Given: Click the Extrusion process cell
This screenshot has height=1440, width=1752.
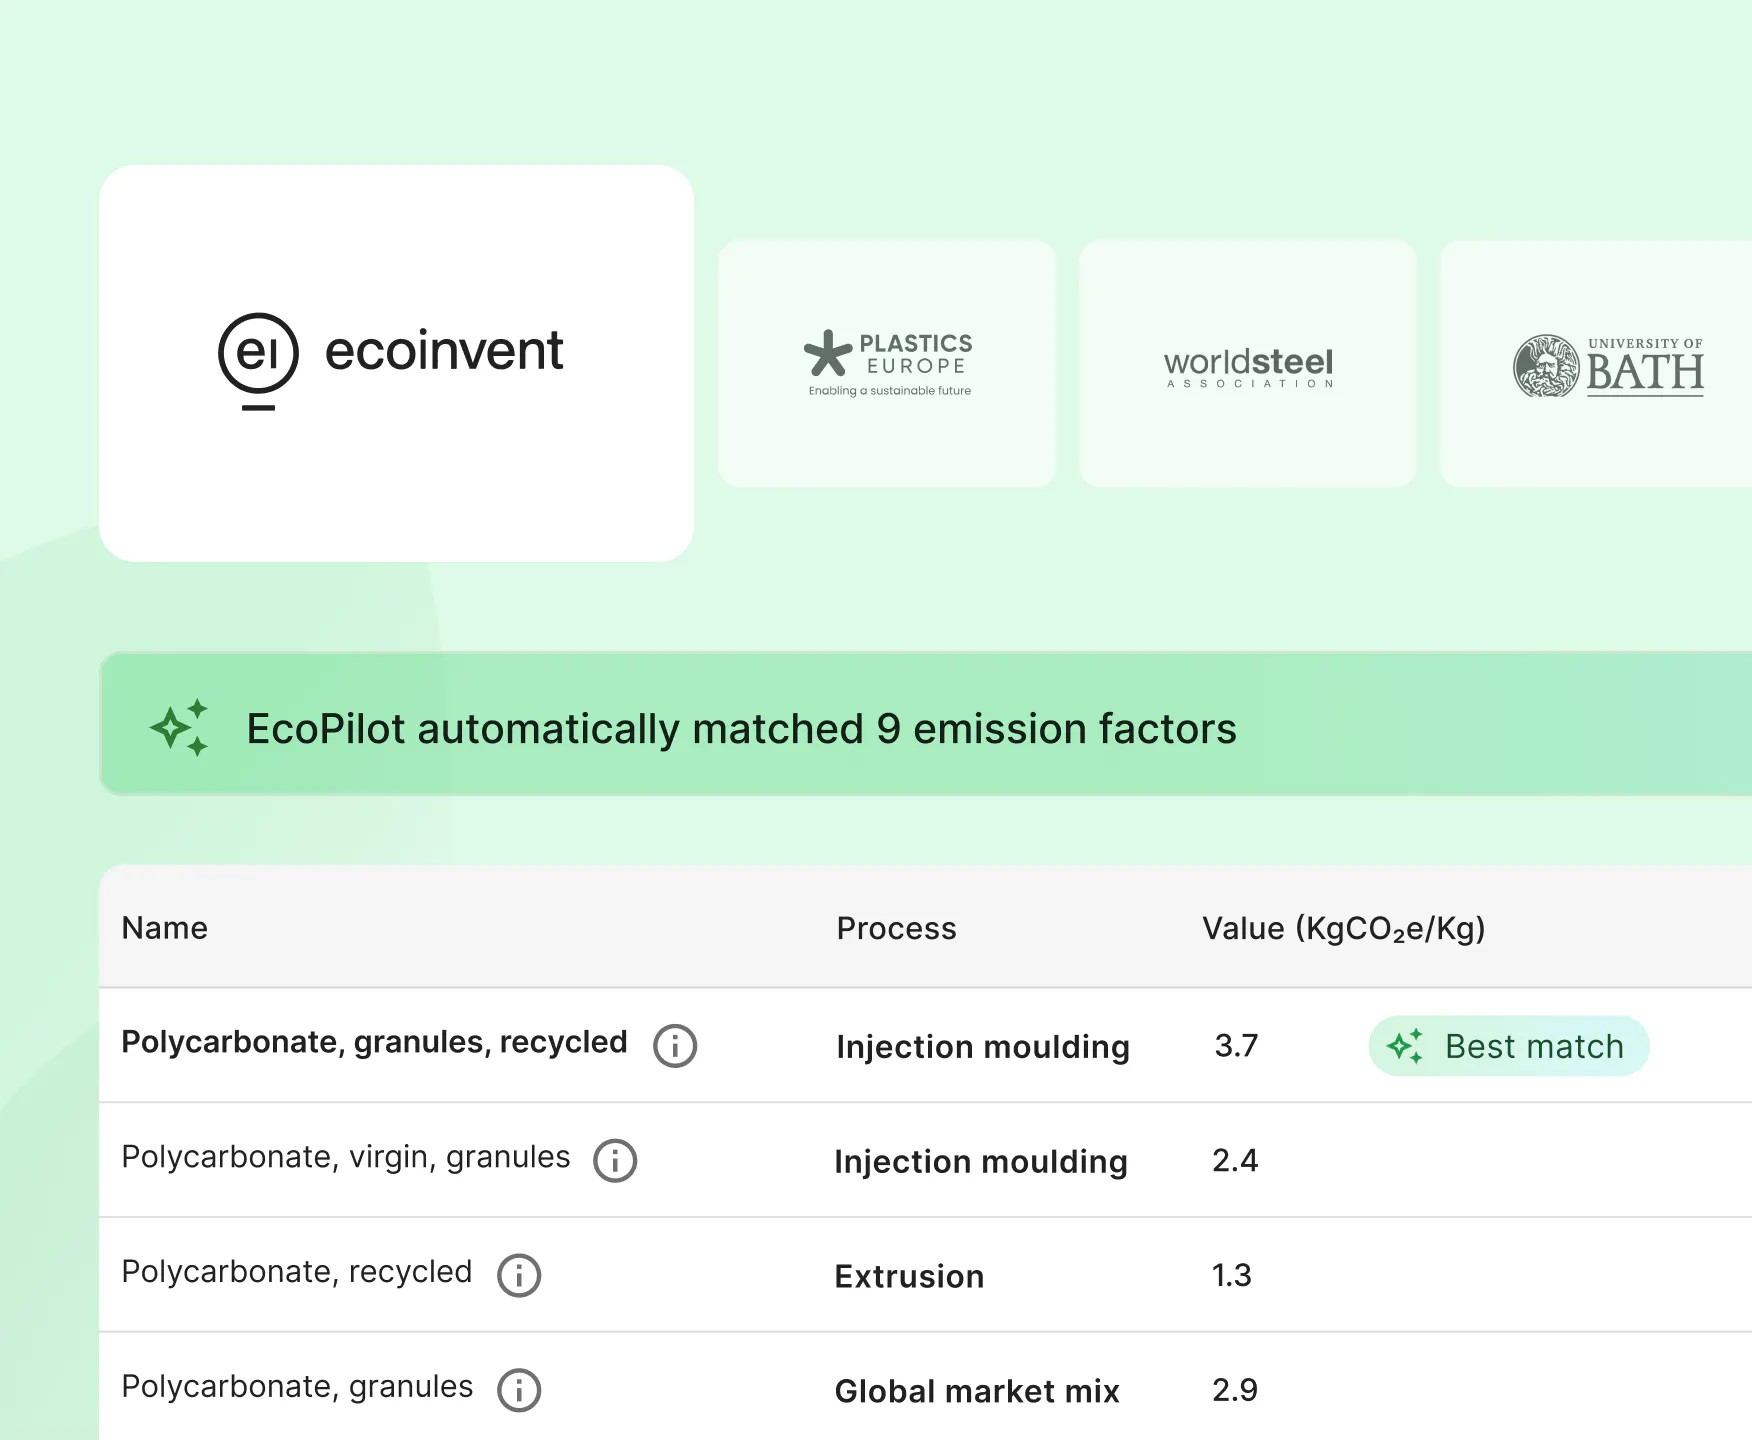Looking at the screenshot, I should 909,1276.
